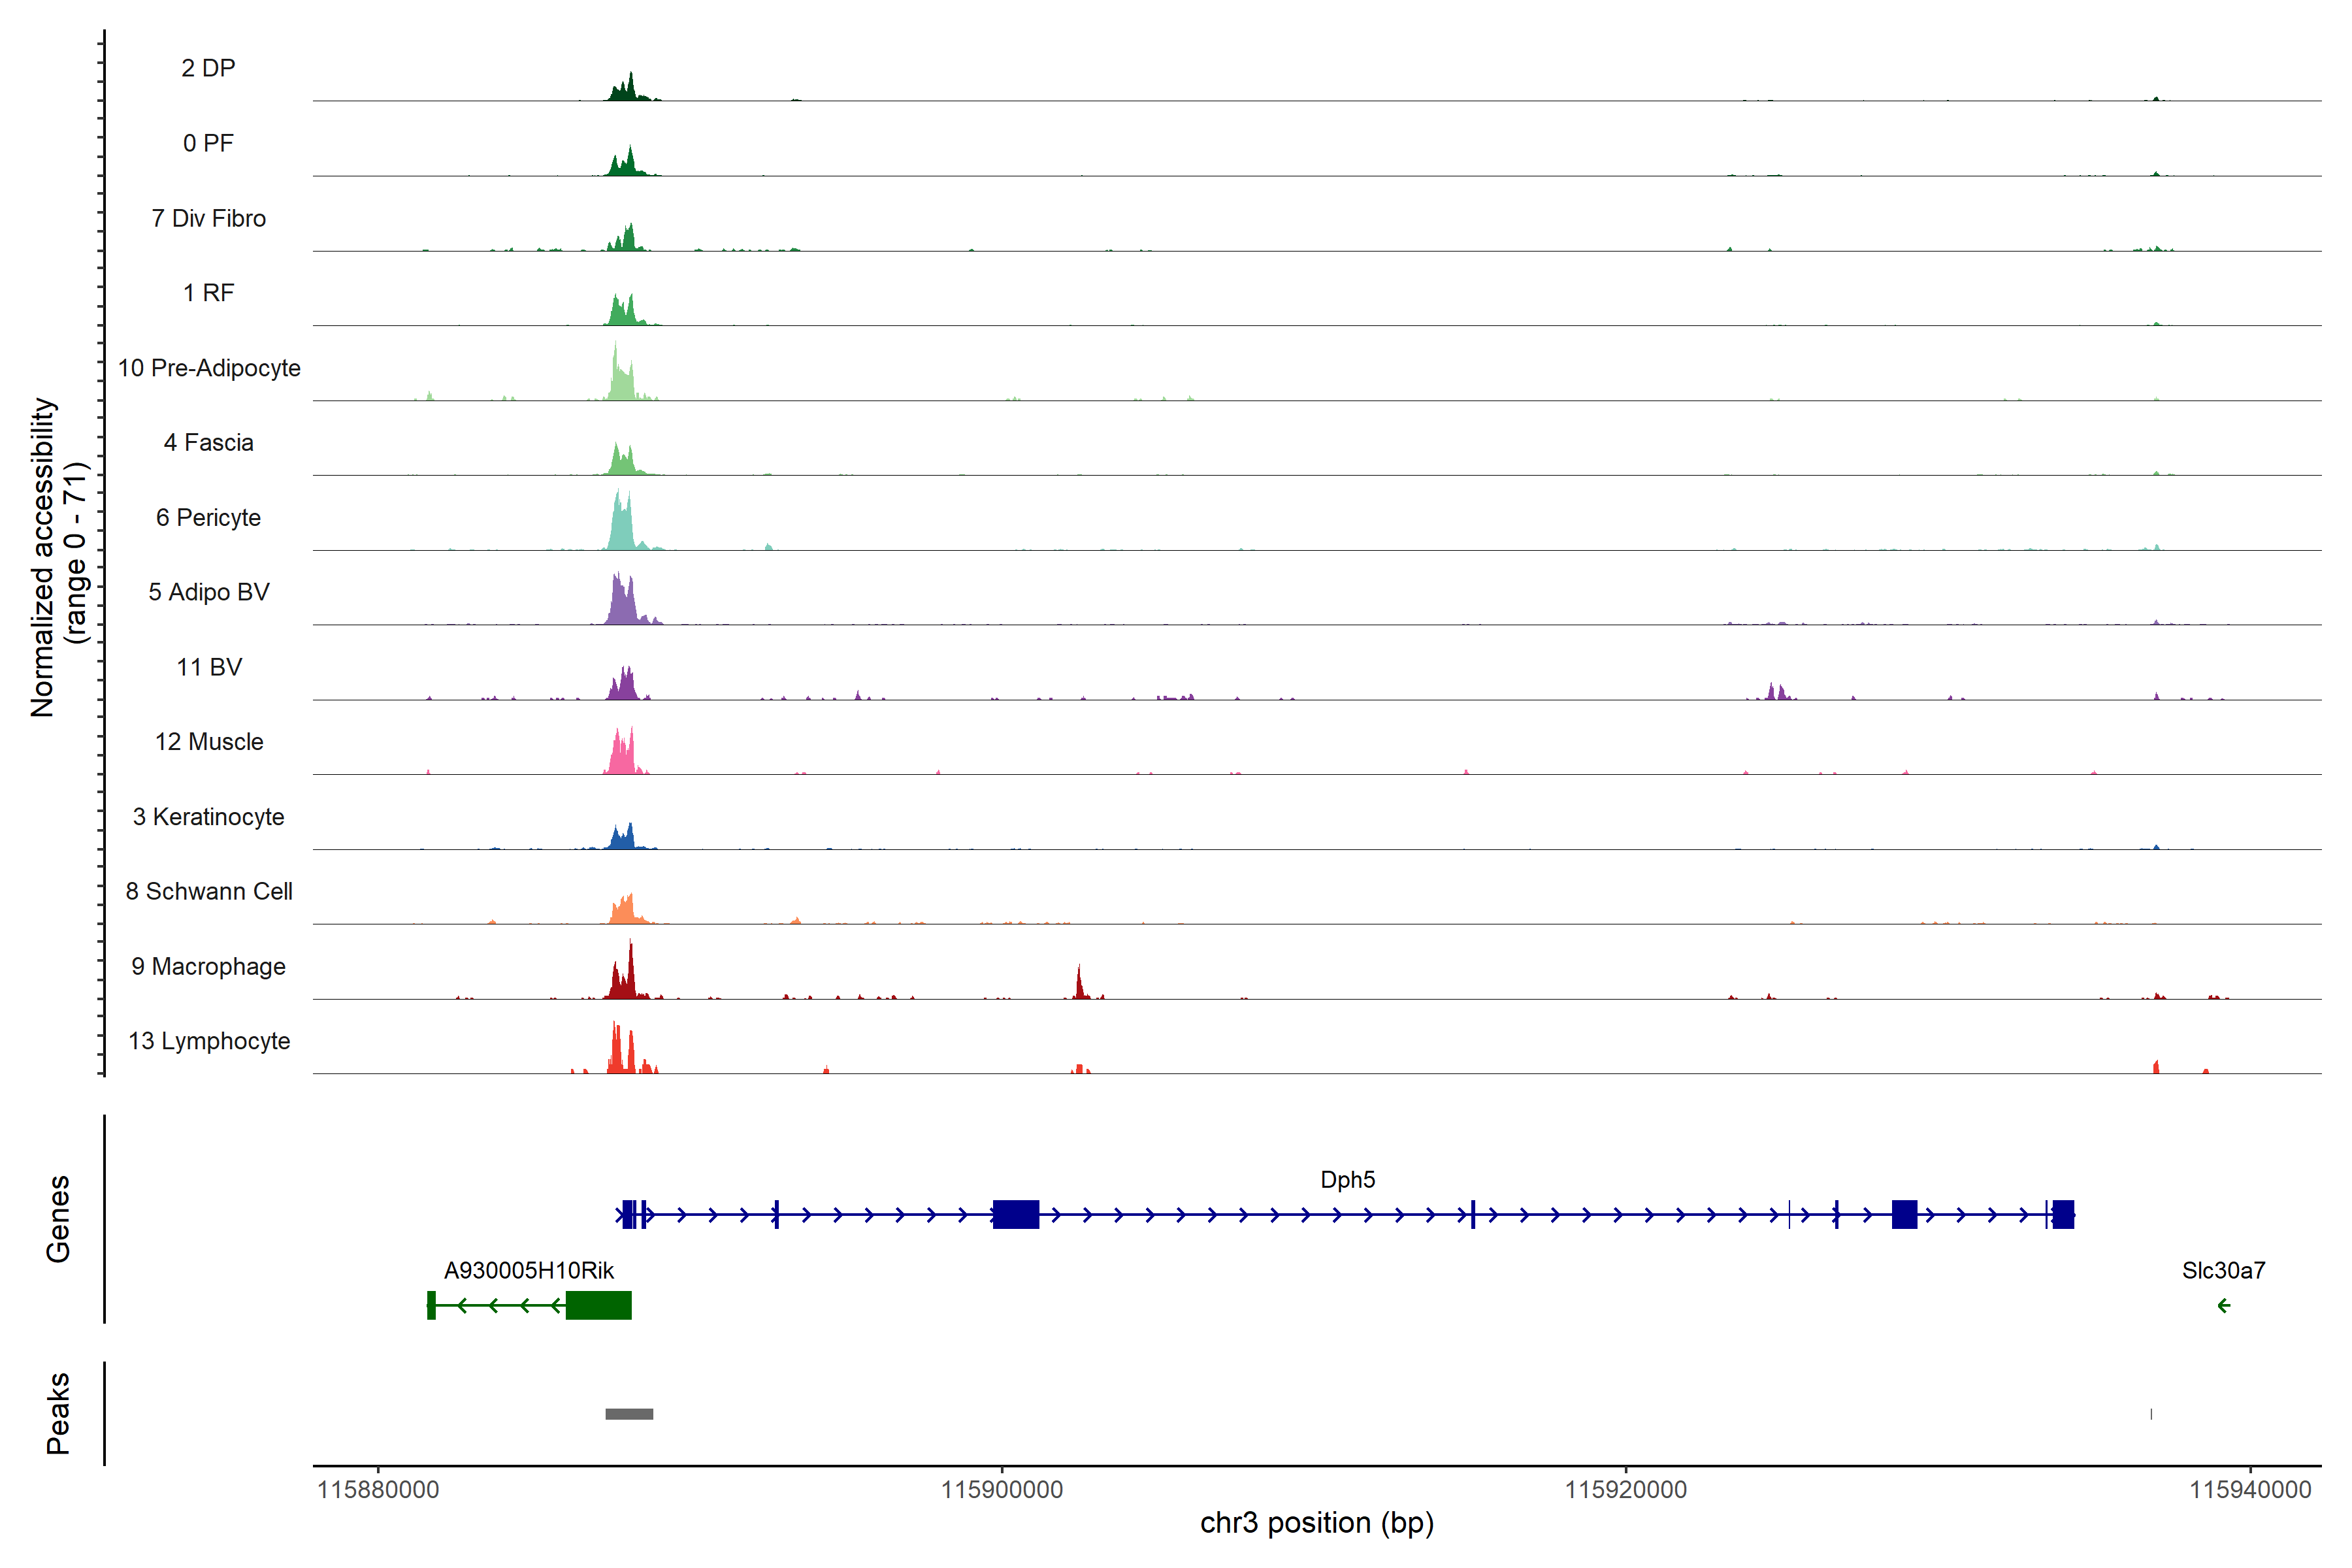
Task: Click the 10 Pre-Adipocyte track label
Action: pyautogui.click(x=209, y=368)
